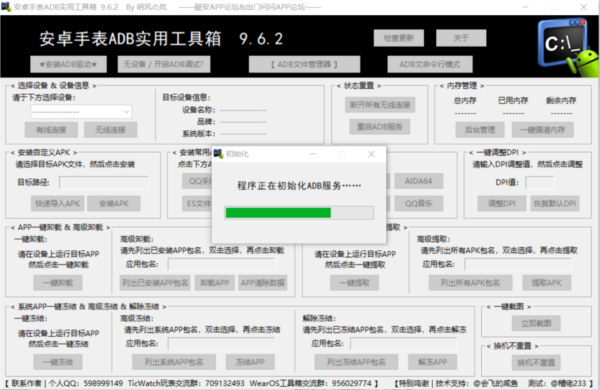
Task: Click 检查更新 button
Action: coord(399,38)
